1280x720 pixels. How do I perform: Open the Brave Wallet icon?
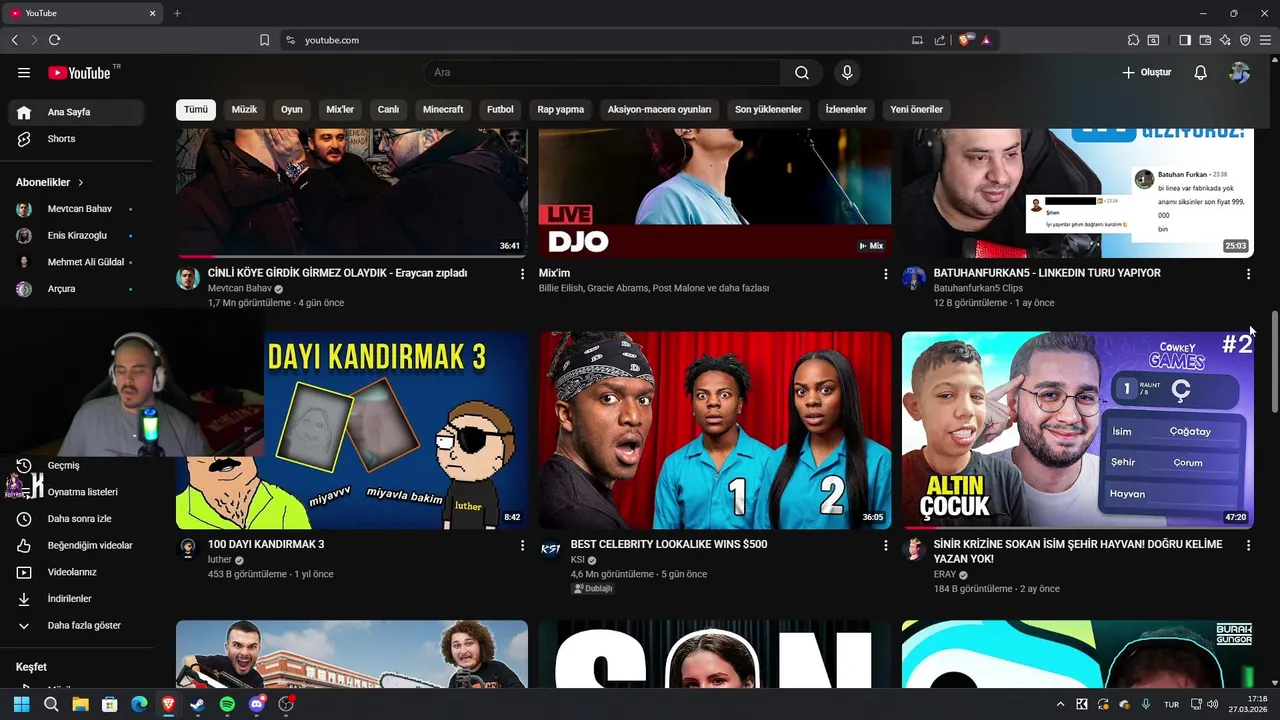click(x=1205, y=40)
